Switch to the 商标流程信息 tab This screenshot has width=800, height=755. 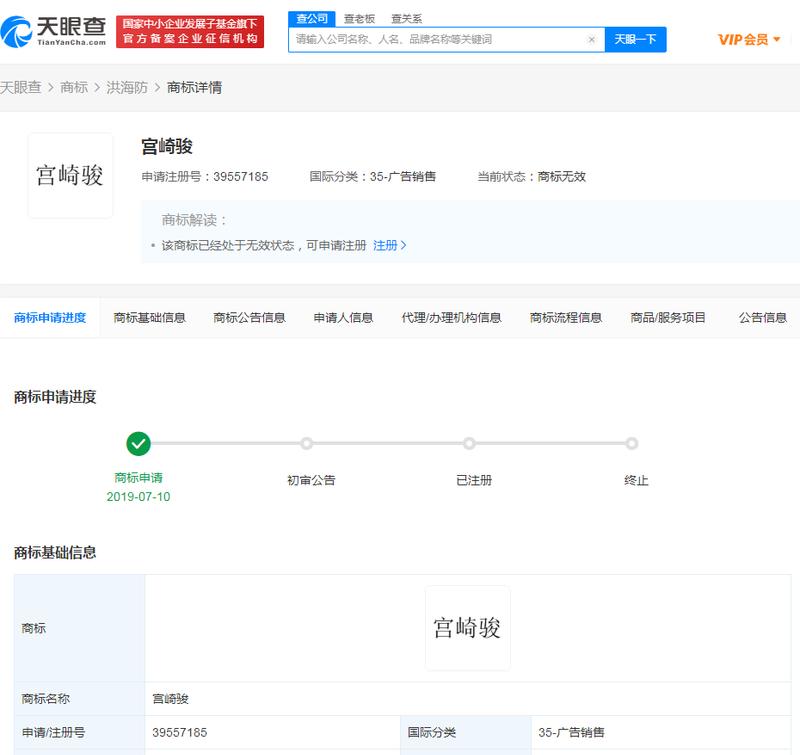tap(566, 318)
